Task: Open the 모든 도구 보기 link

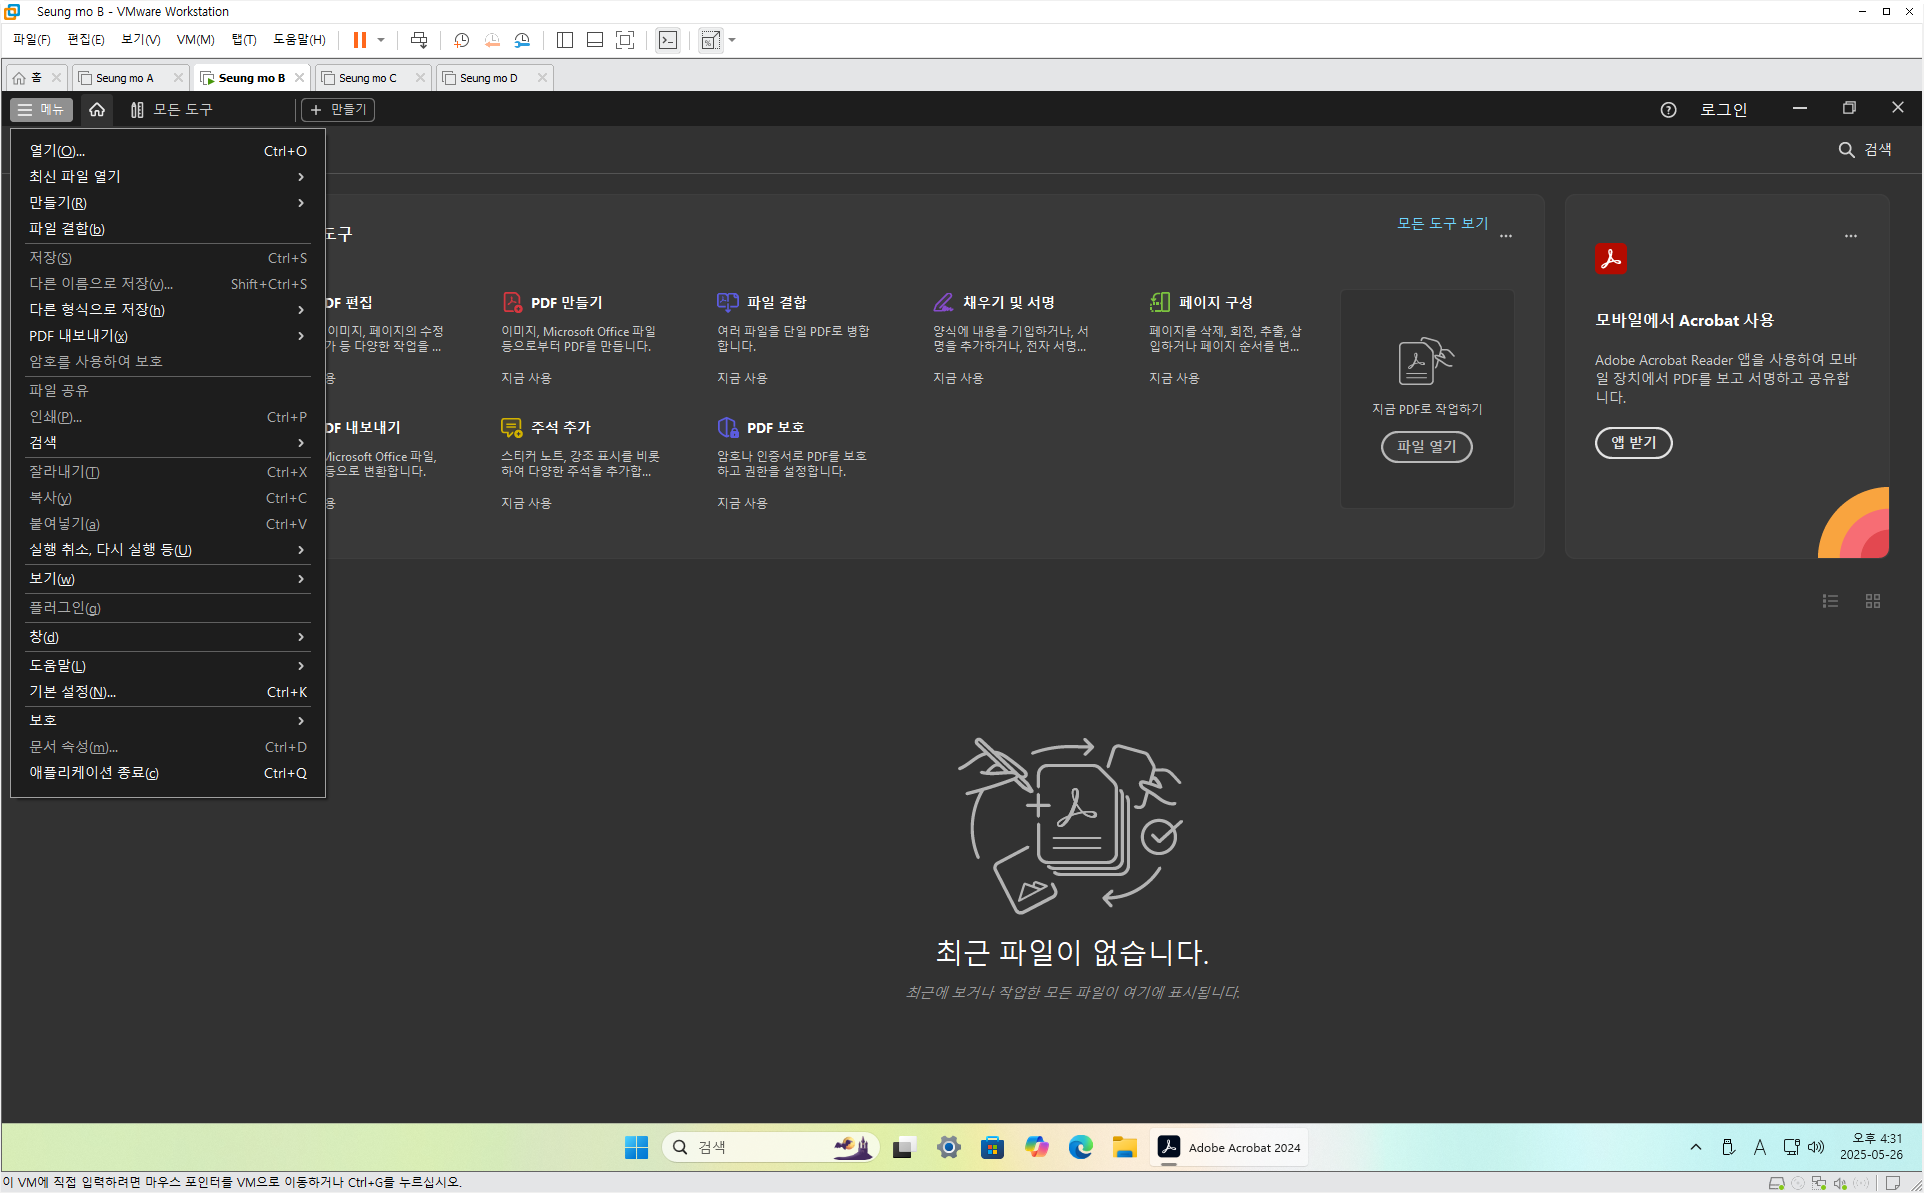Action: pos(1442,223)
